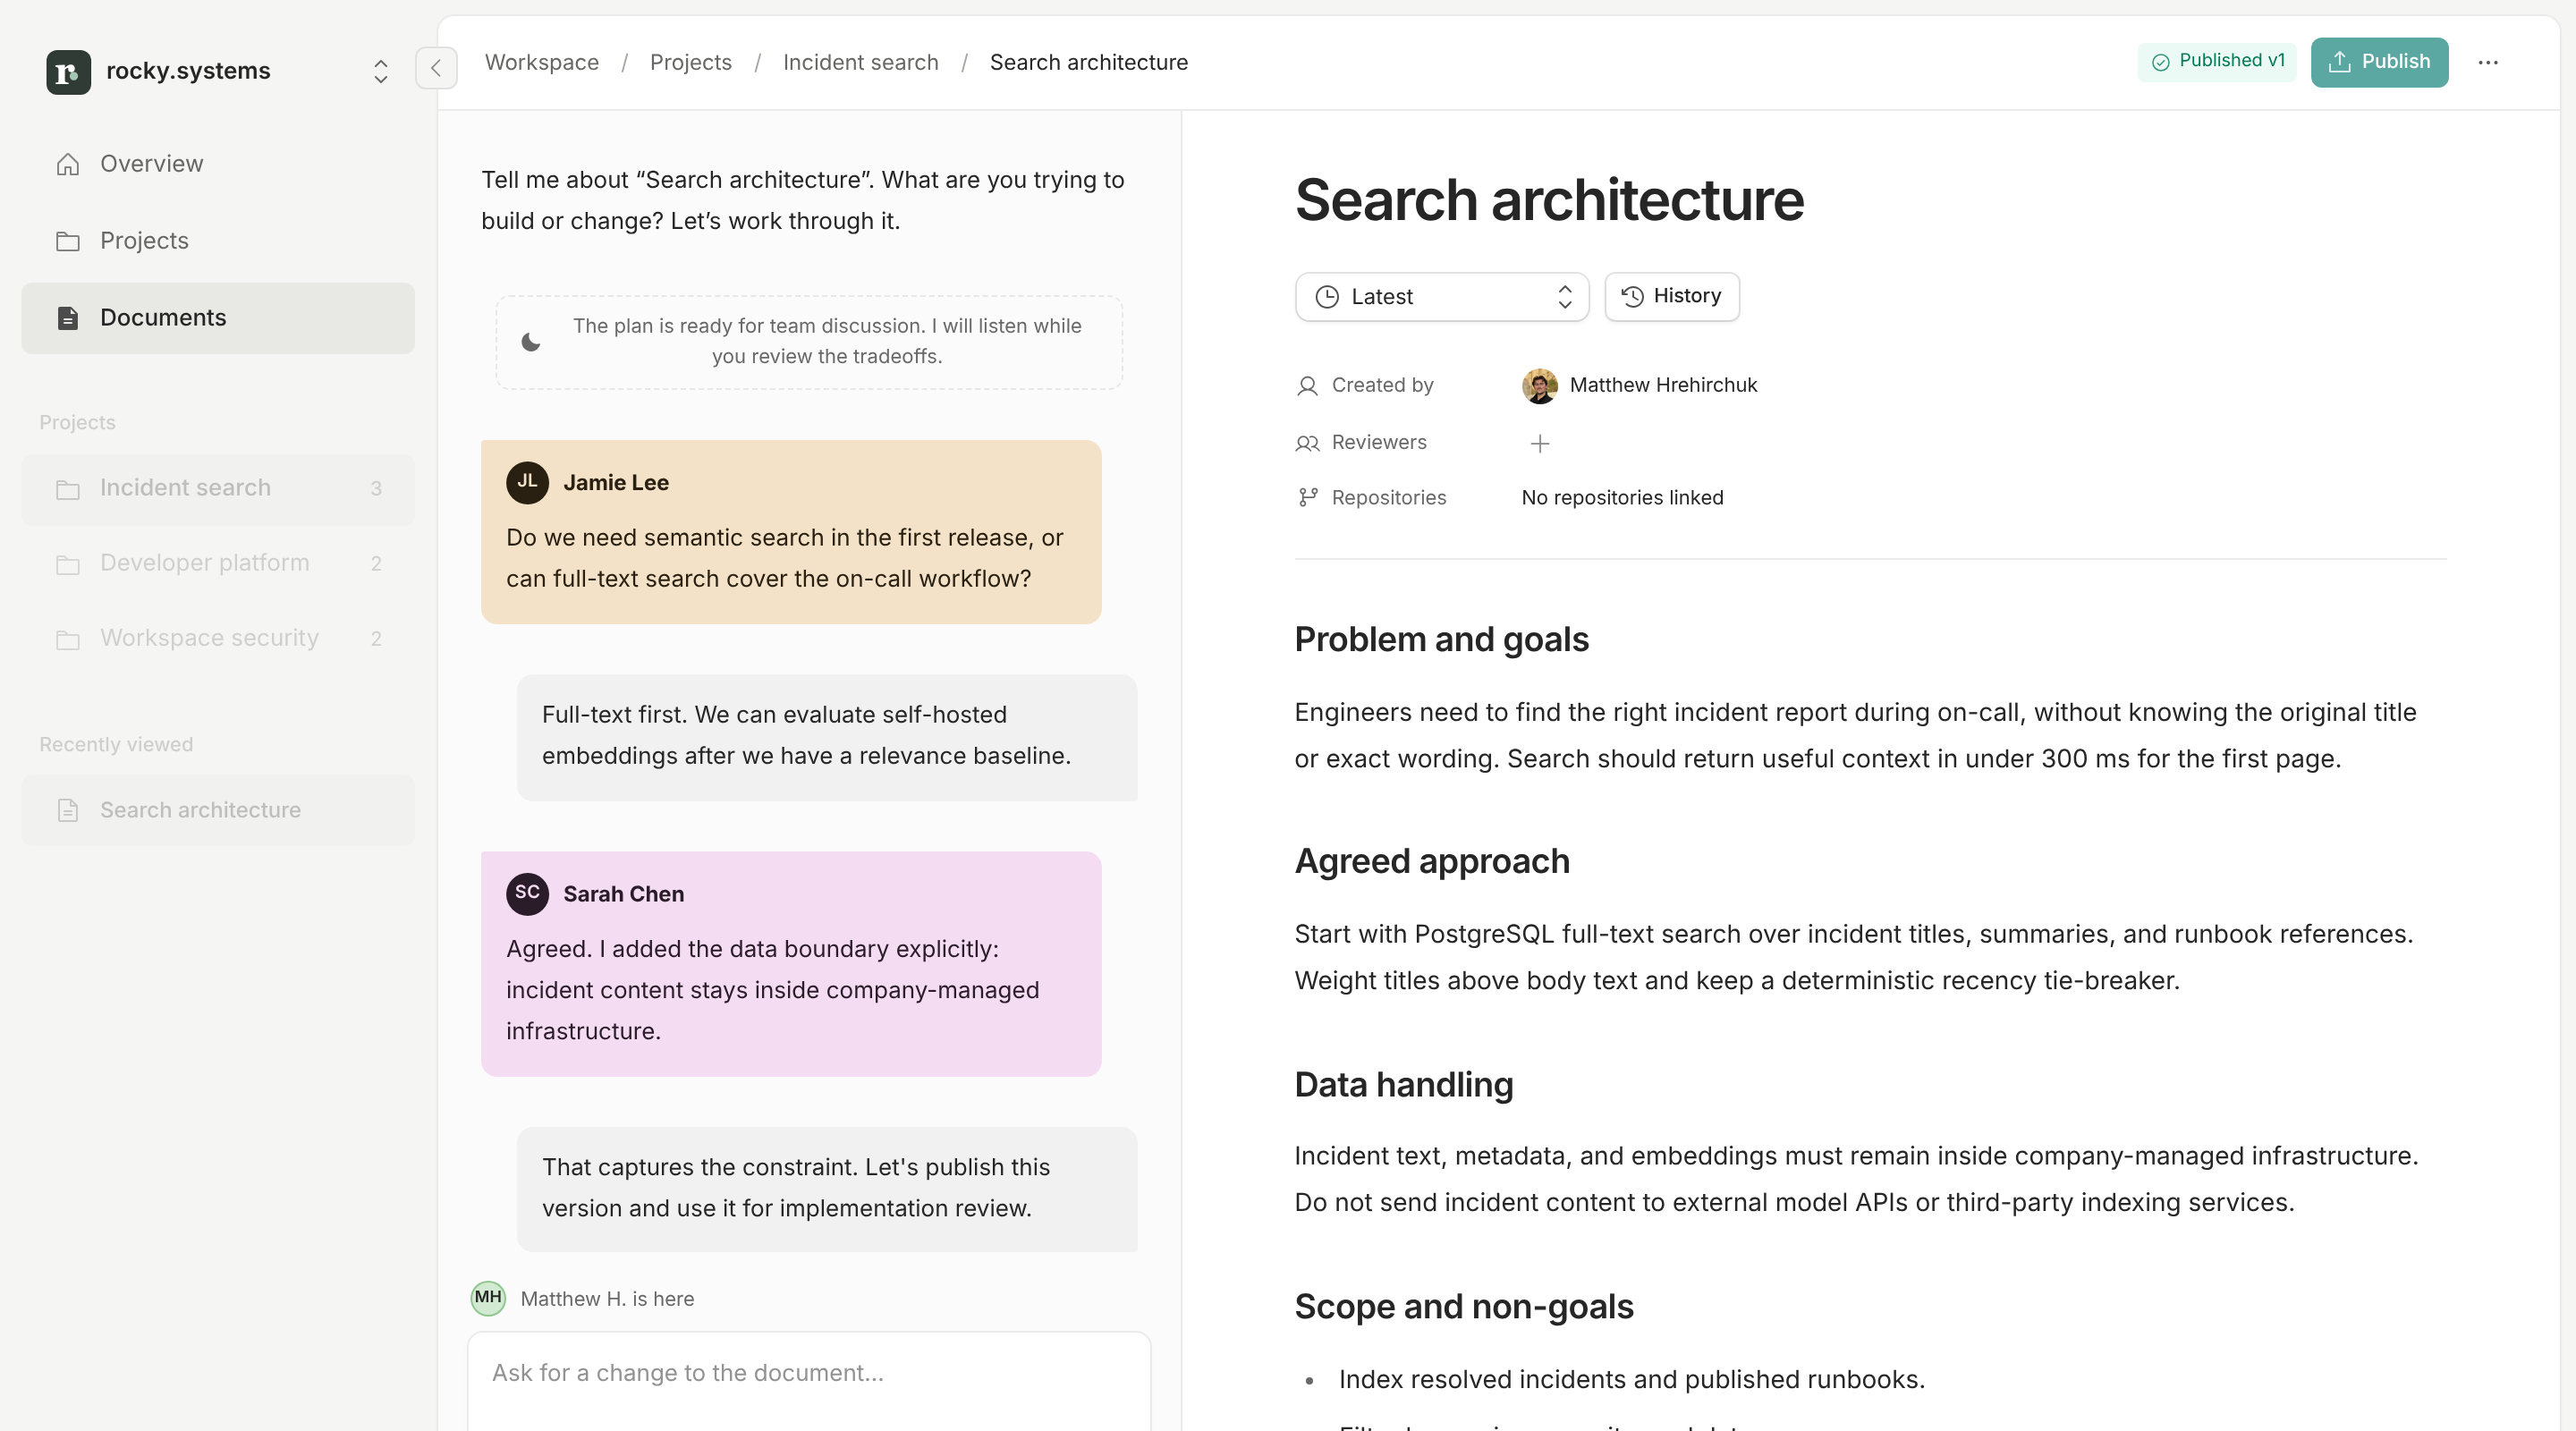Click No repositories linked text
The width and height of the screenshot is (2576, 1431).
[x=1622, y=498]
